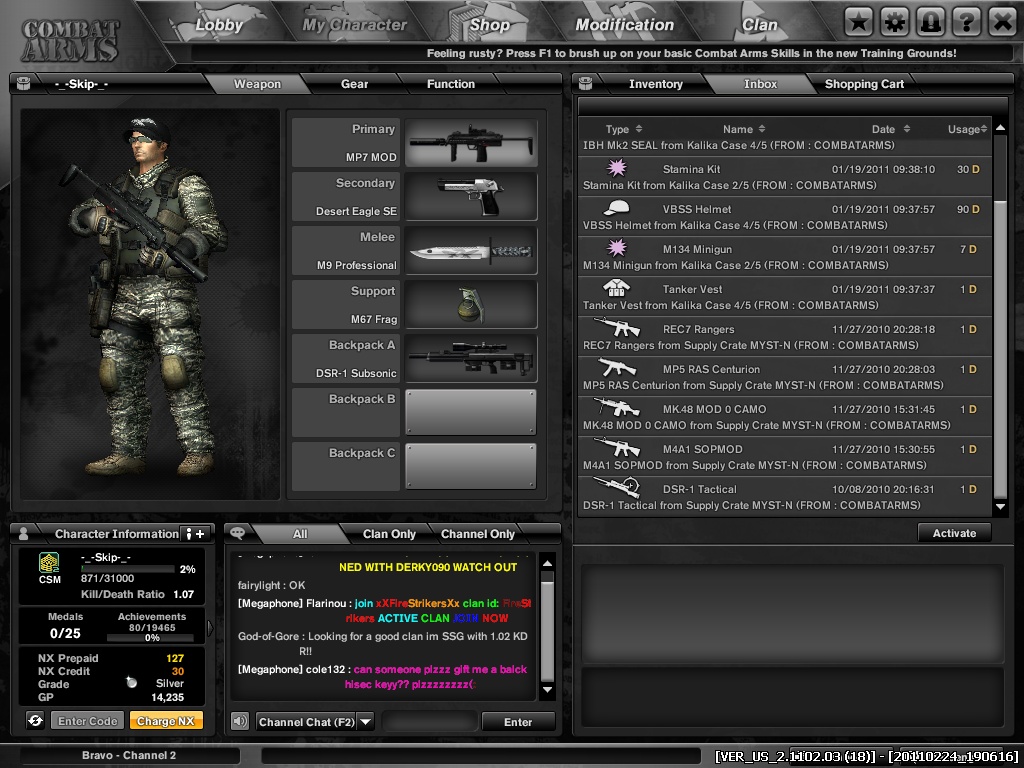Image resolution: width=1024 pixels, height=768 pixels.
Task: Mute chat with the speaker icon
Action: [240, 721]
